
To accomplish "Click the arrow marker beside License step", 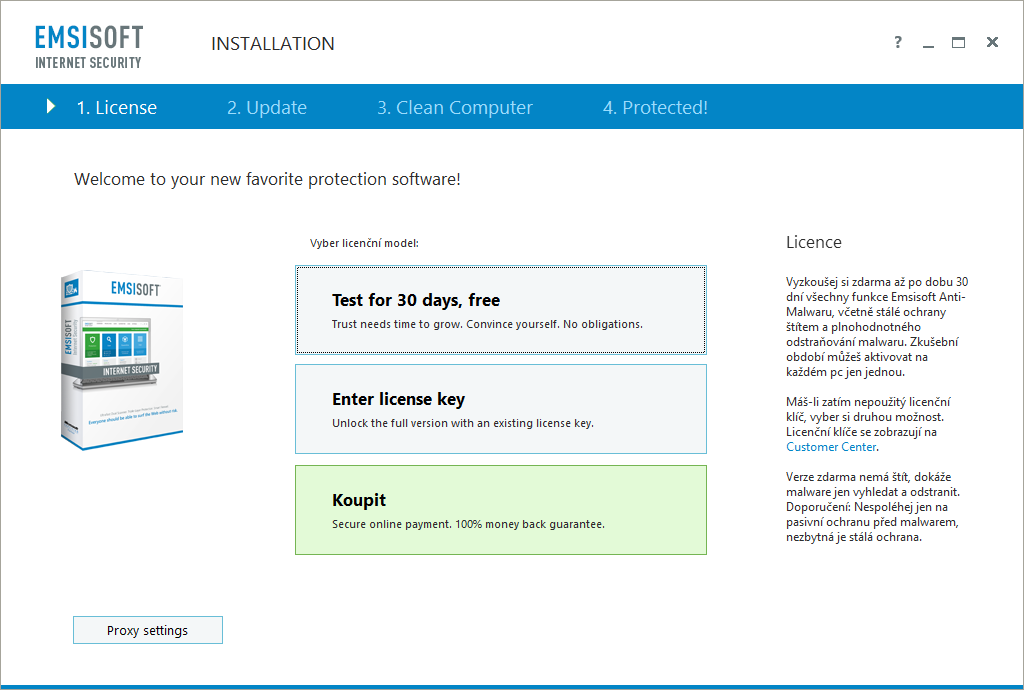I will click(x=51, y=107).
